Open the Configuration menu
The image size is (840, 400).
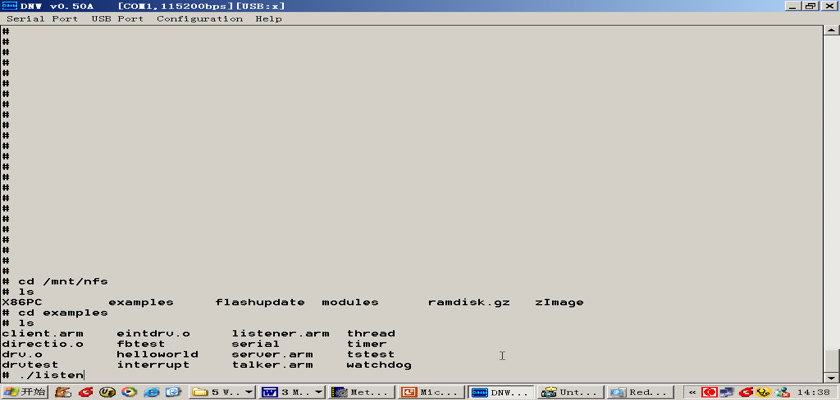pos(199,19)
